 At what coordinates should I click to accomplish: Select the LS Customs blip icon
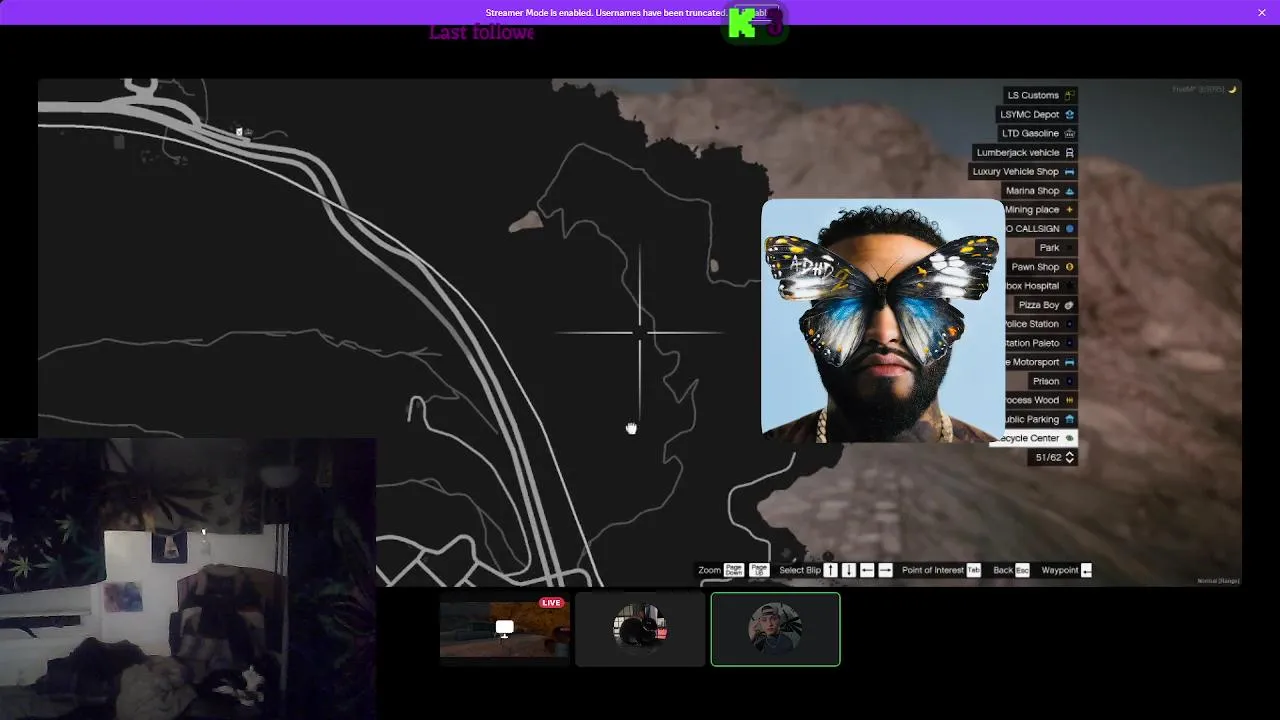1069,96
